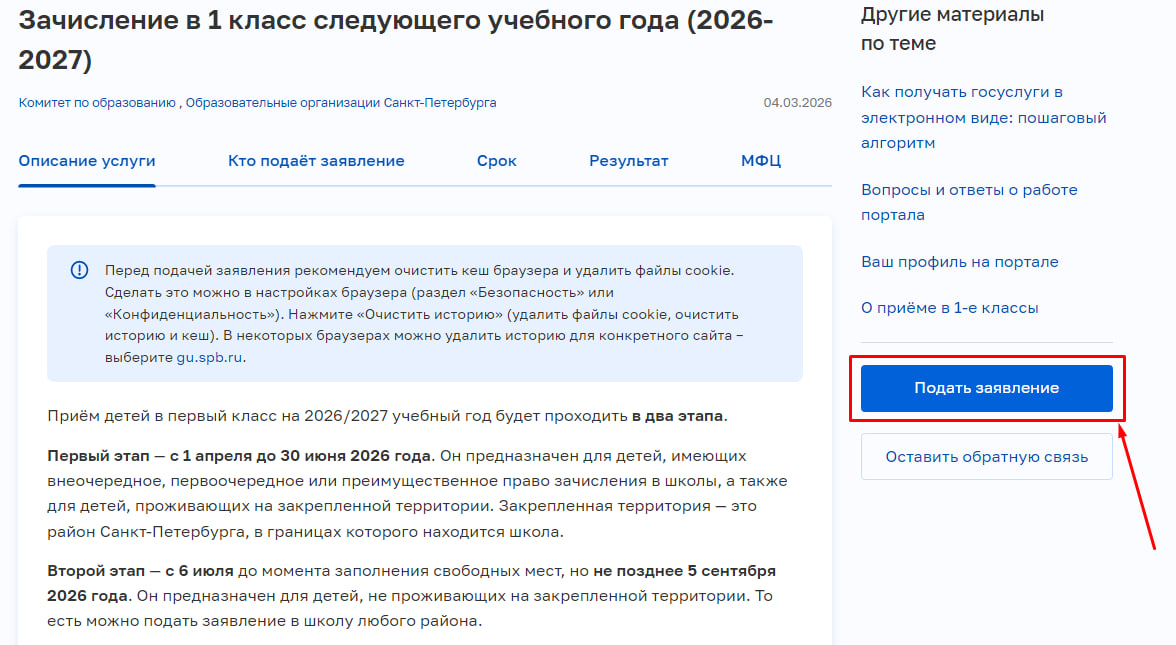Switch to the Кто подаёт заявление tab
Image resolution: width=1176 pixels, height=645 pixels.
click(316, 161)
